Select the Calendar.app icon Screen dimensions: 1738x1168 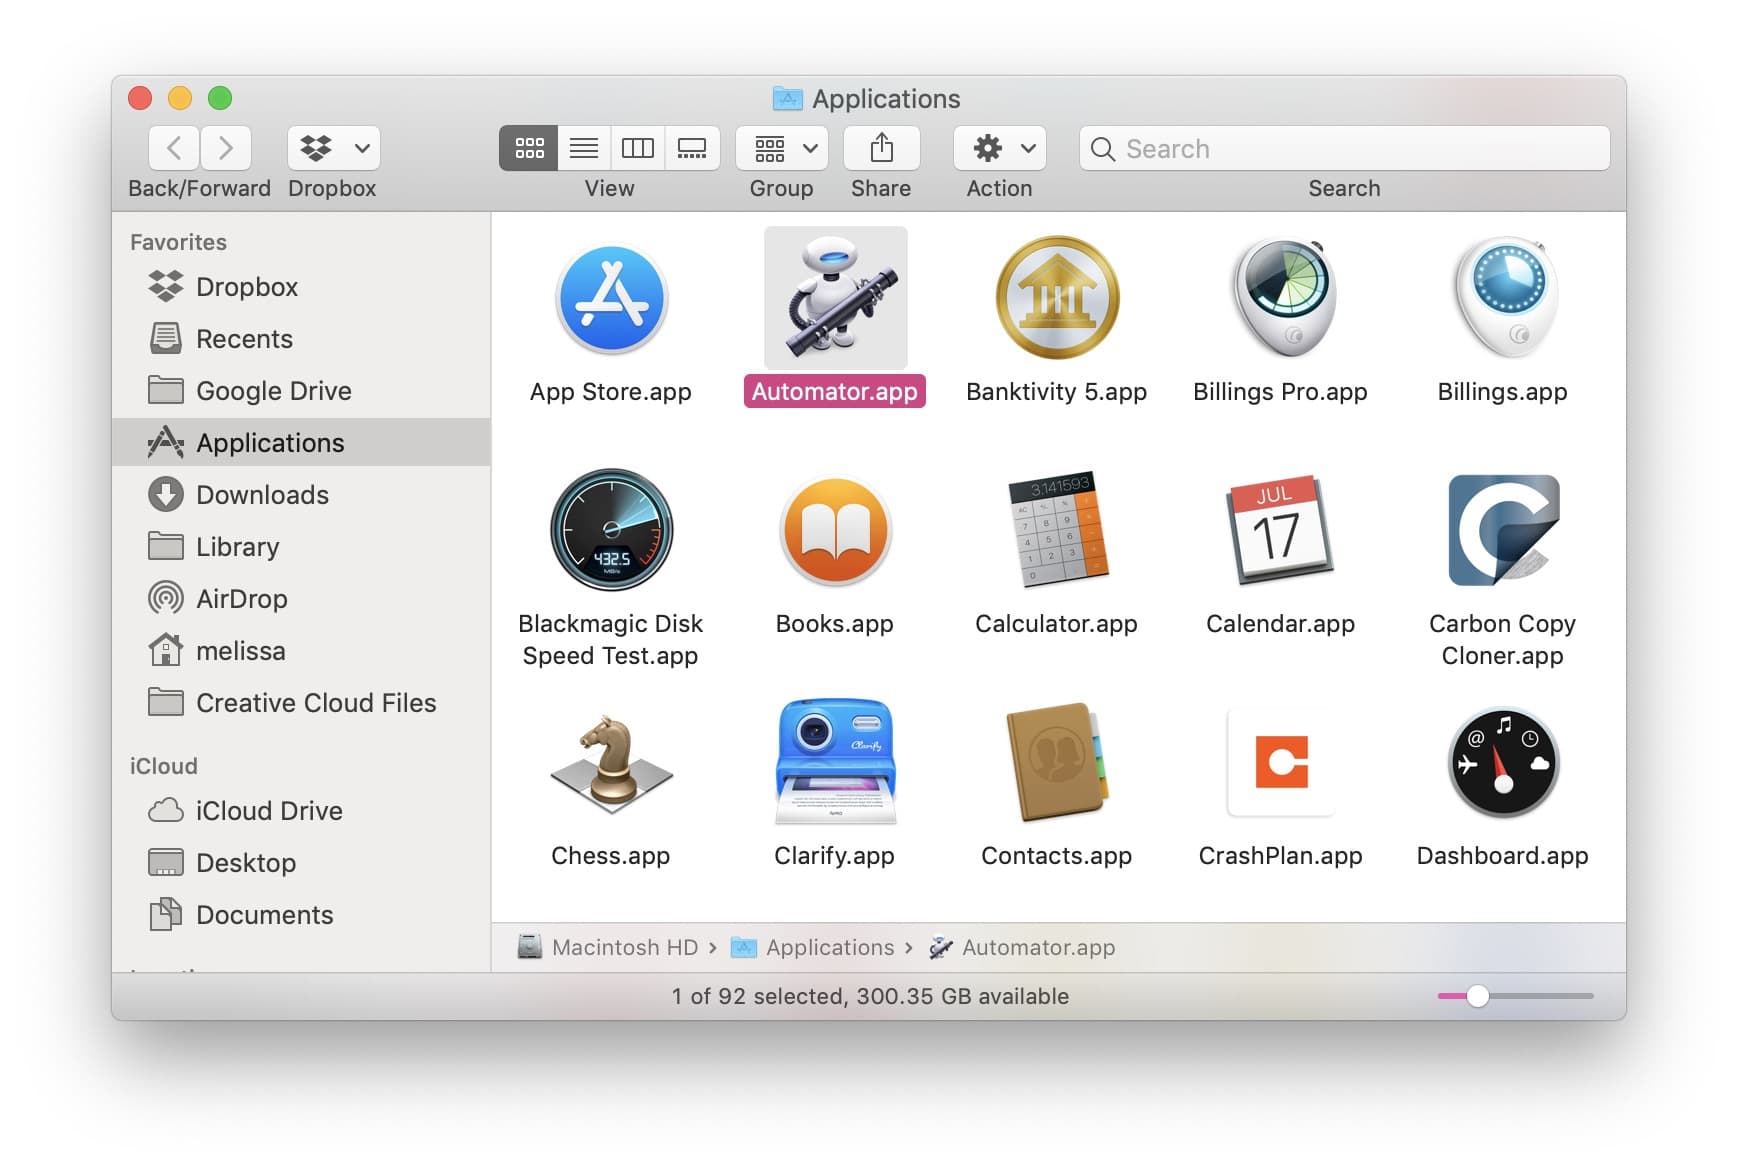click(1281, 529)
